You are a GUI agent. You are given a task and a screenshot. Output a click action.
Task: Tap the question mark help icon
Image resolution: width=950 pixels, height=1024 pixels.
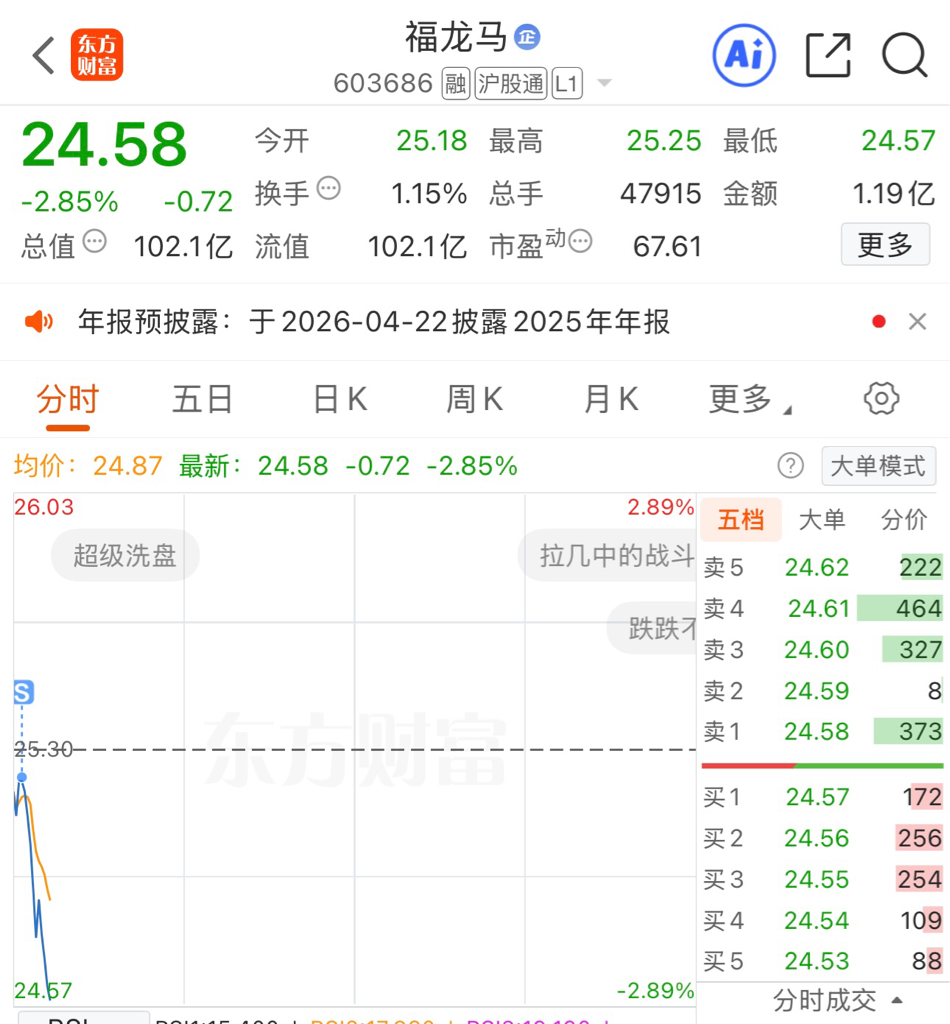click(x=791, y=466)
